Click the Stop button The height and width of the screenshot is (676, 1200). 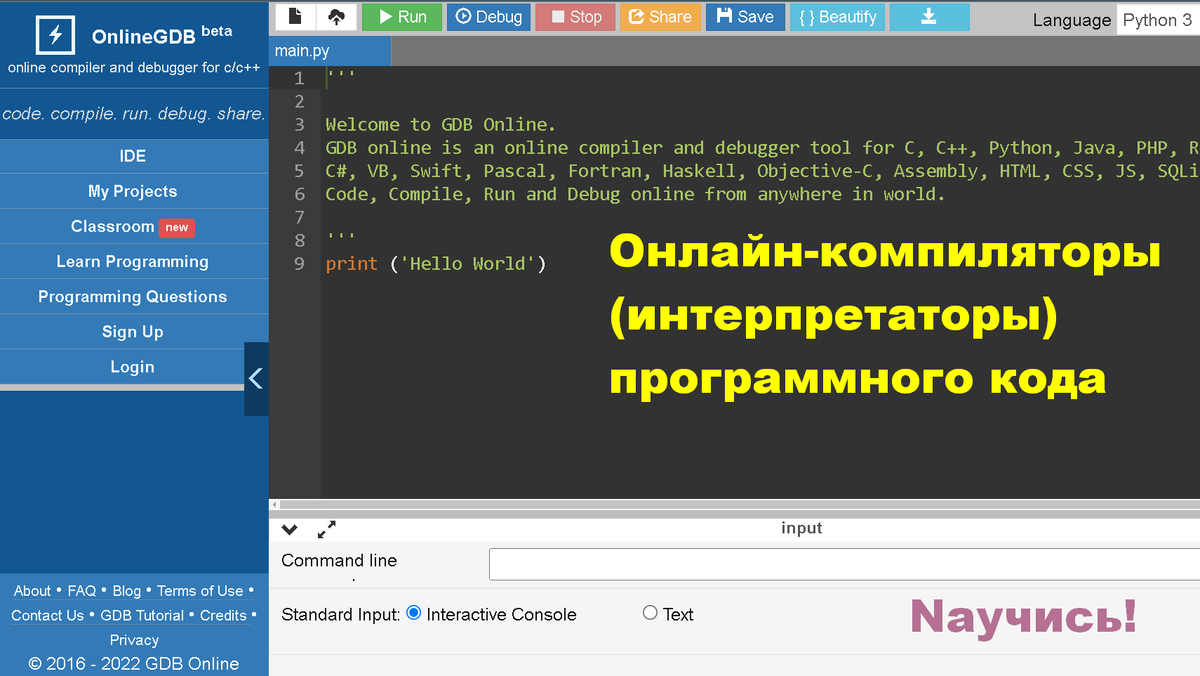click(574, 17)
